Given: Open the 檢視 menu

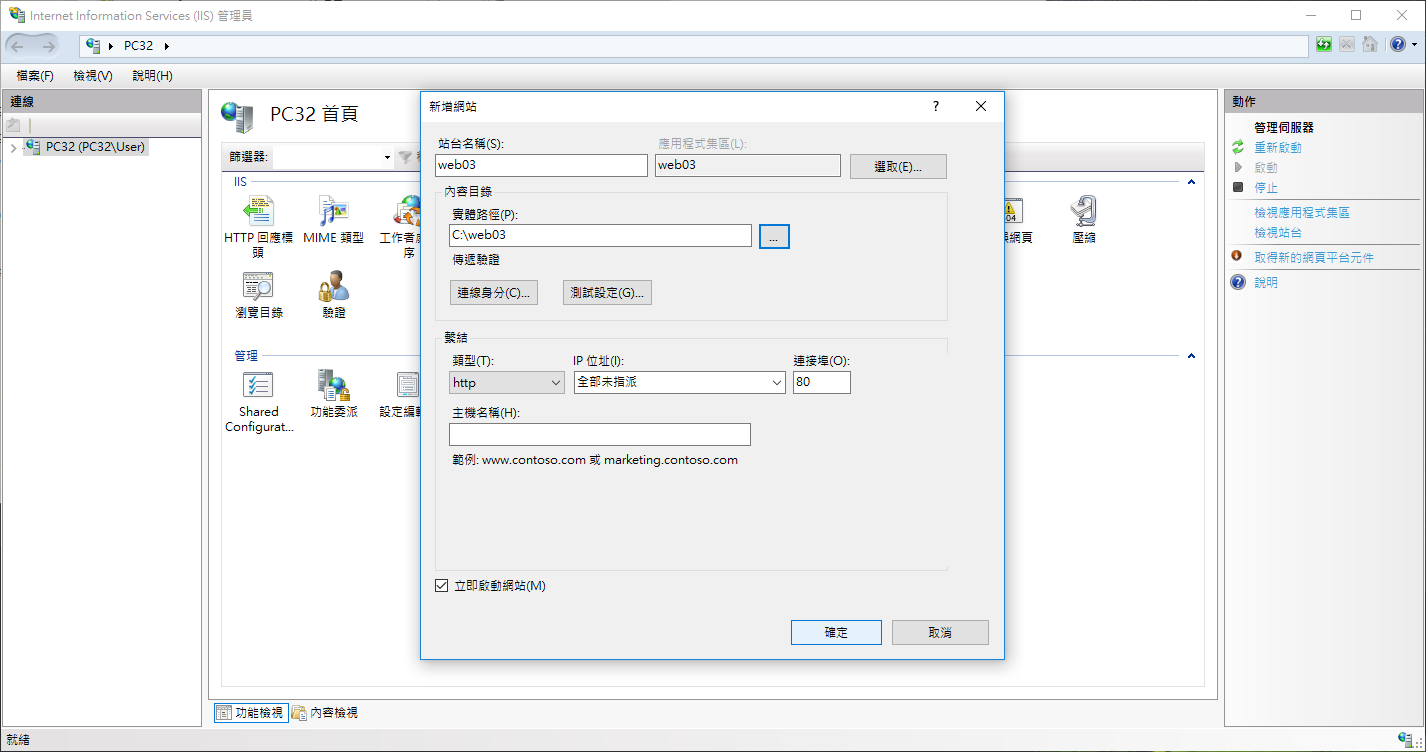Looking at the screenshot, I should point(92,76).
